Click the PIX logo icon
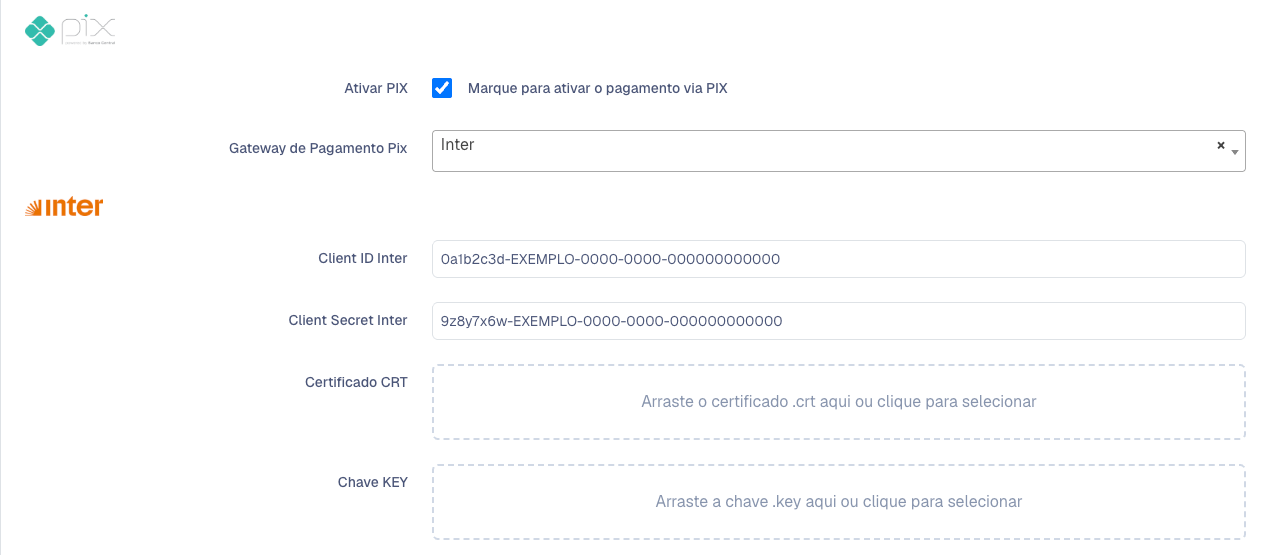Screen dimensions: 1271x555 click(x=70, y=31)
